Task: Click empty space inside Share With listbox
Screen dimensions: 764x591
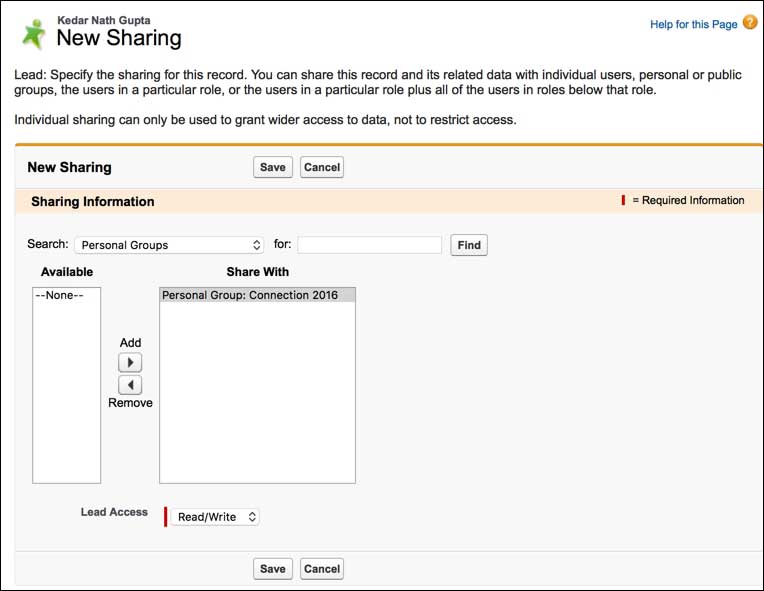Action: coord(257,400)
